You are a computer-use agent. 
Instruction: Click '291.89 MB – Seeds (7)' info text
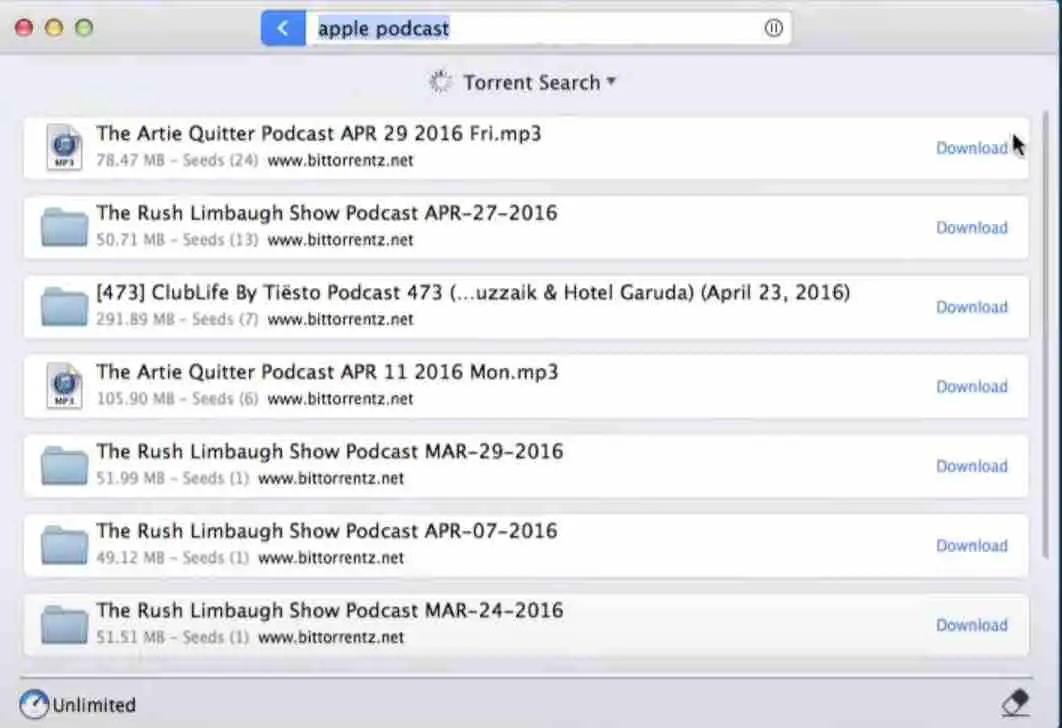point(177,319)
